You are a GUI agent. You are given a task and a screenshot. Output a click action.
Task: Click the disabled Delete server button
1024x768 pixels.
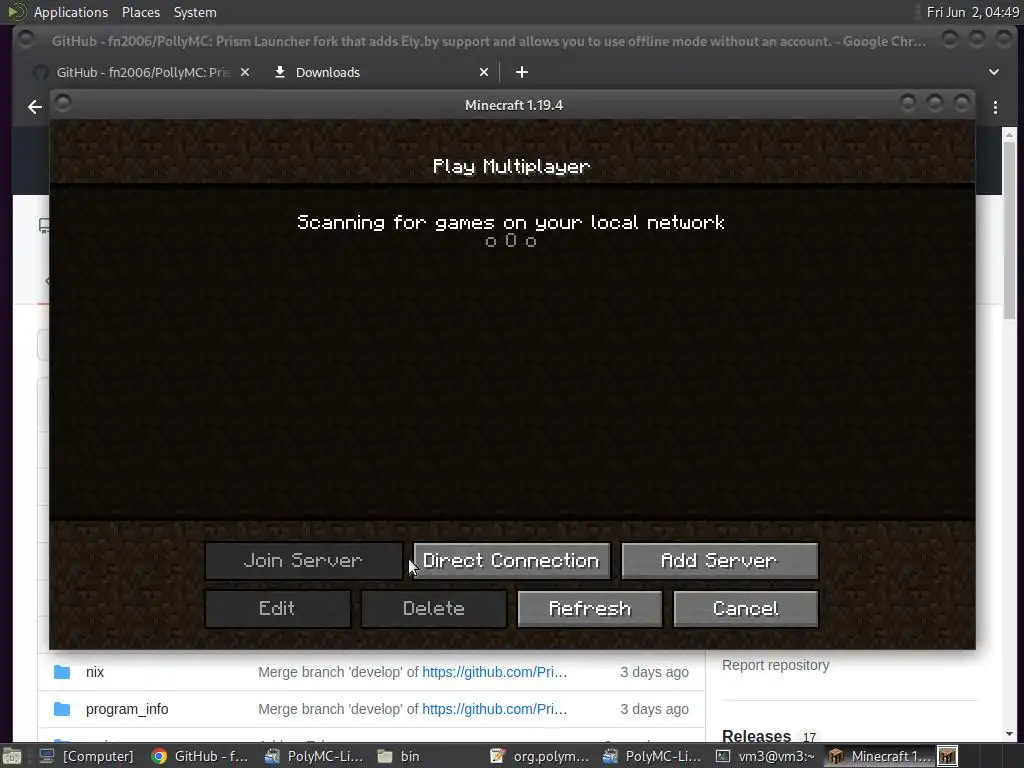[434, 609]
